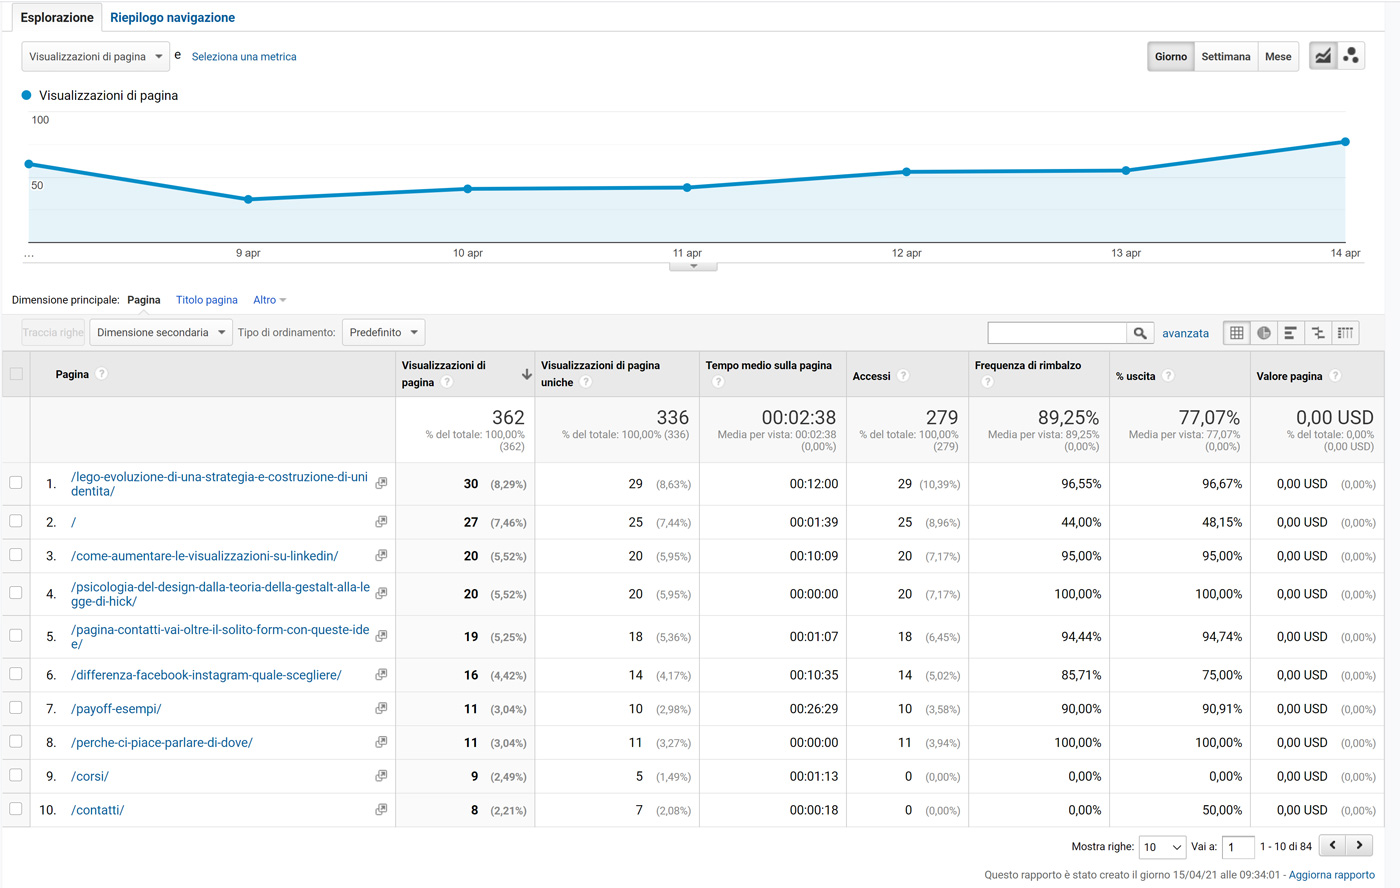Go to next page of results

point(1359,845)
